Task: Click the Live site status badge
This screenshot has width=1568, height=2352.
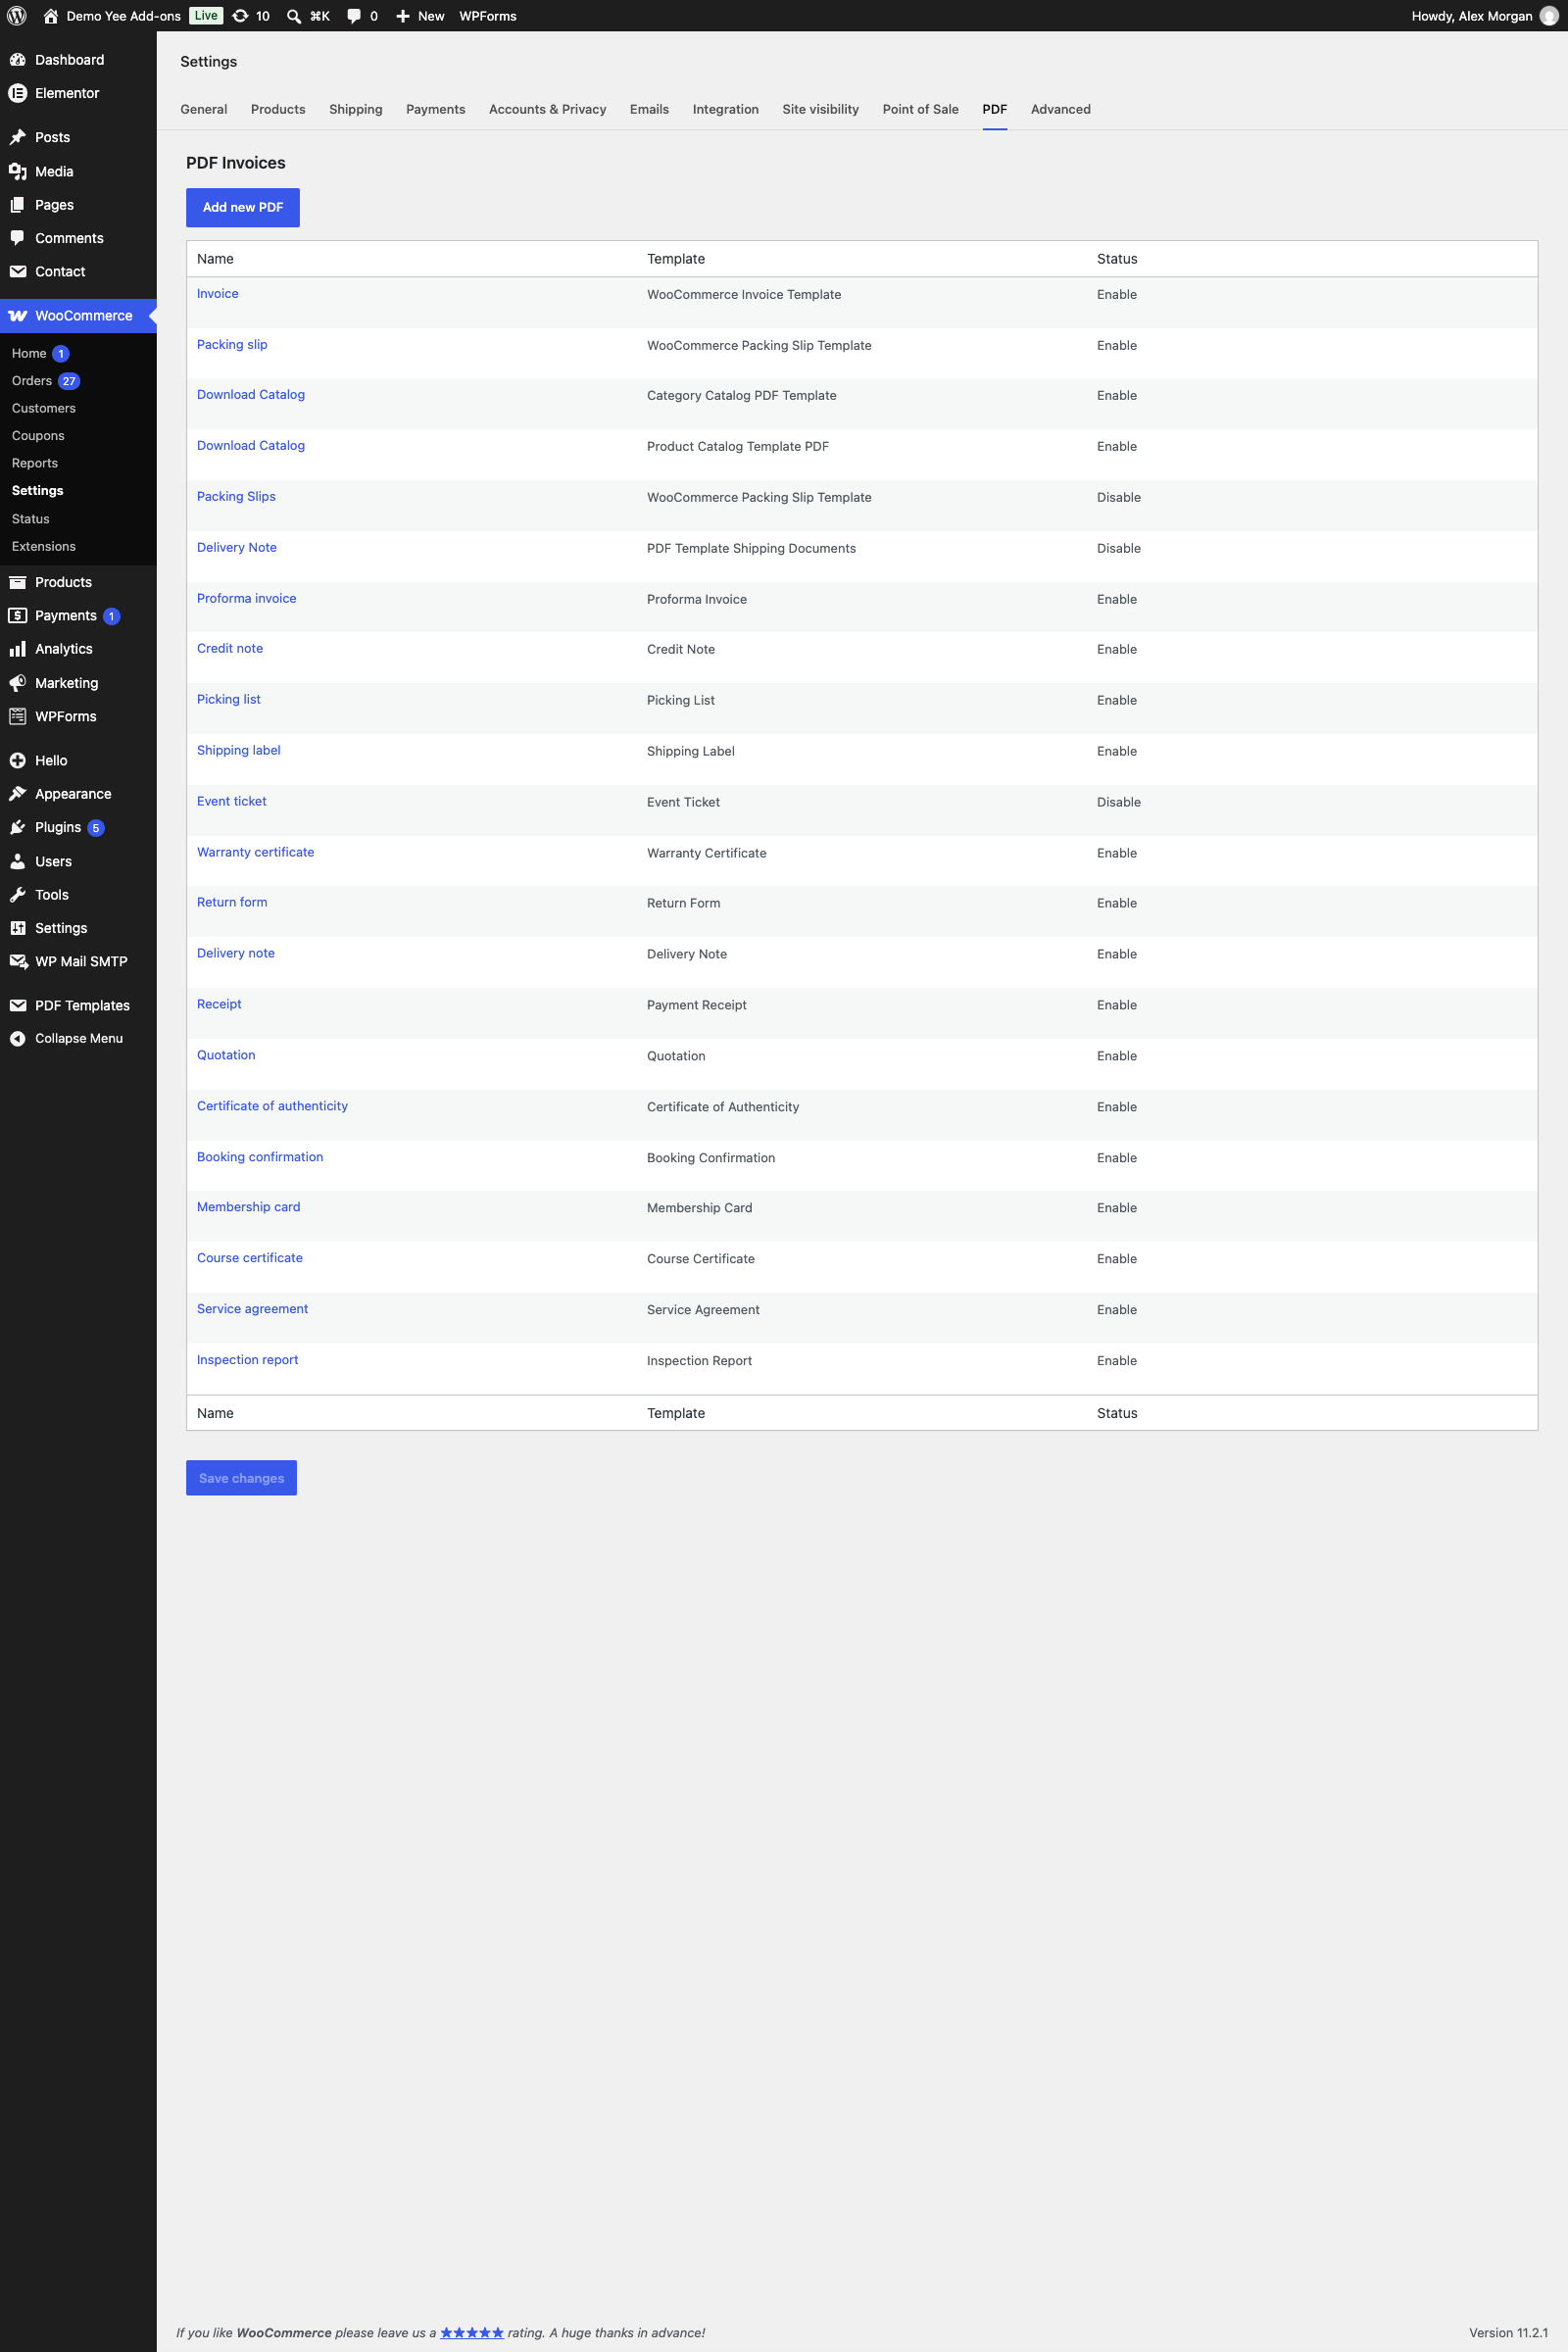Action: 206,16
